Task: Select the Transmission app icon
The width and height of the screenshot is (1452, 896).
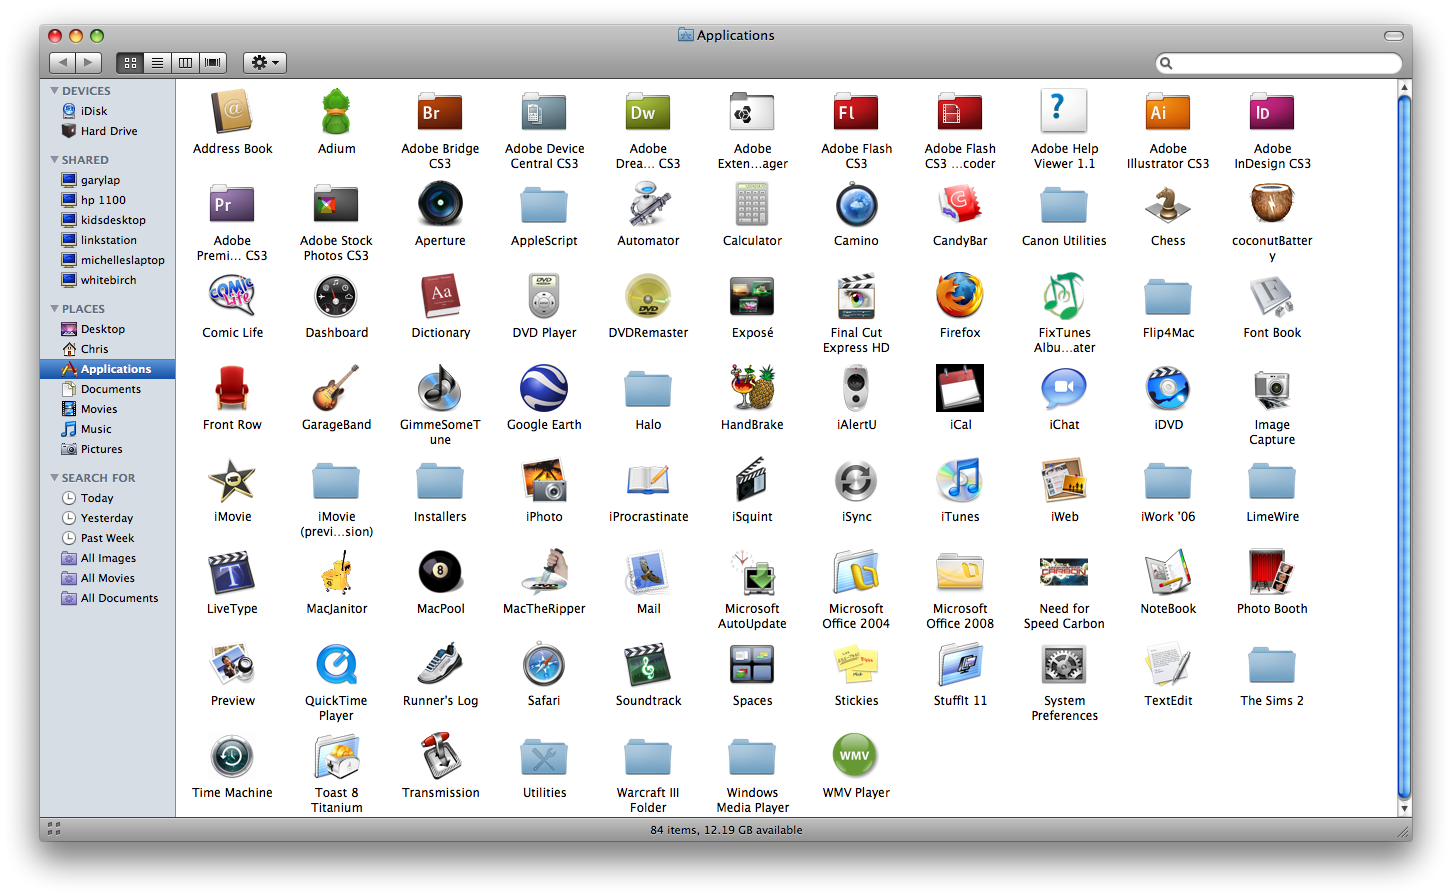Action: (x=440, y=756)
